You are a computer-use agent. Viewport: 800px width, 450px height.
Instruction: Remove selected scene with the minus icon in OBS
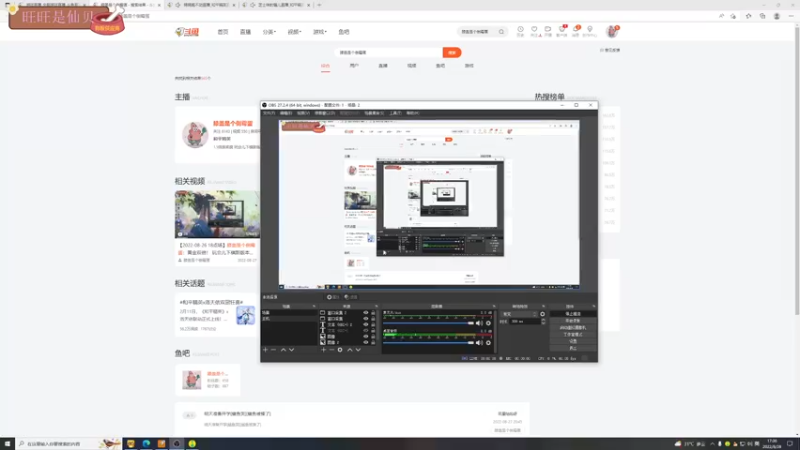[x=273, y=350]
